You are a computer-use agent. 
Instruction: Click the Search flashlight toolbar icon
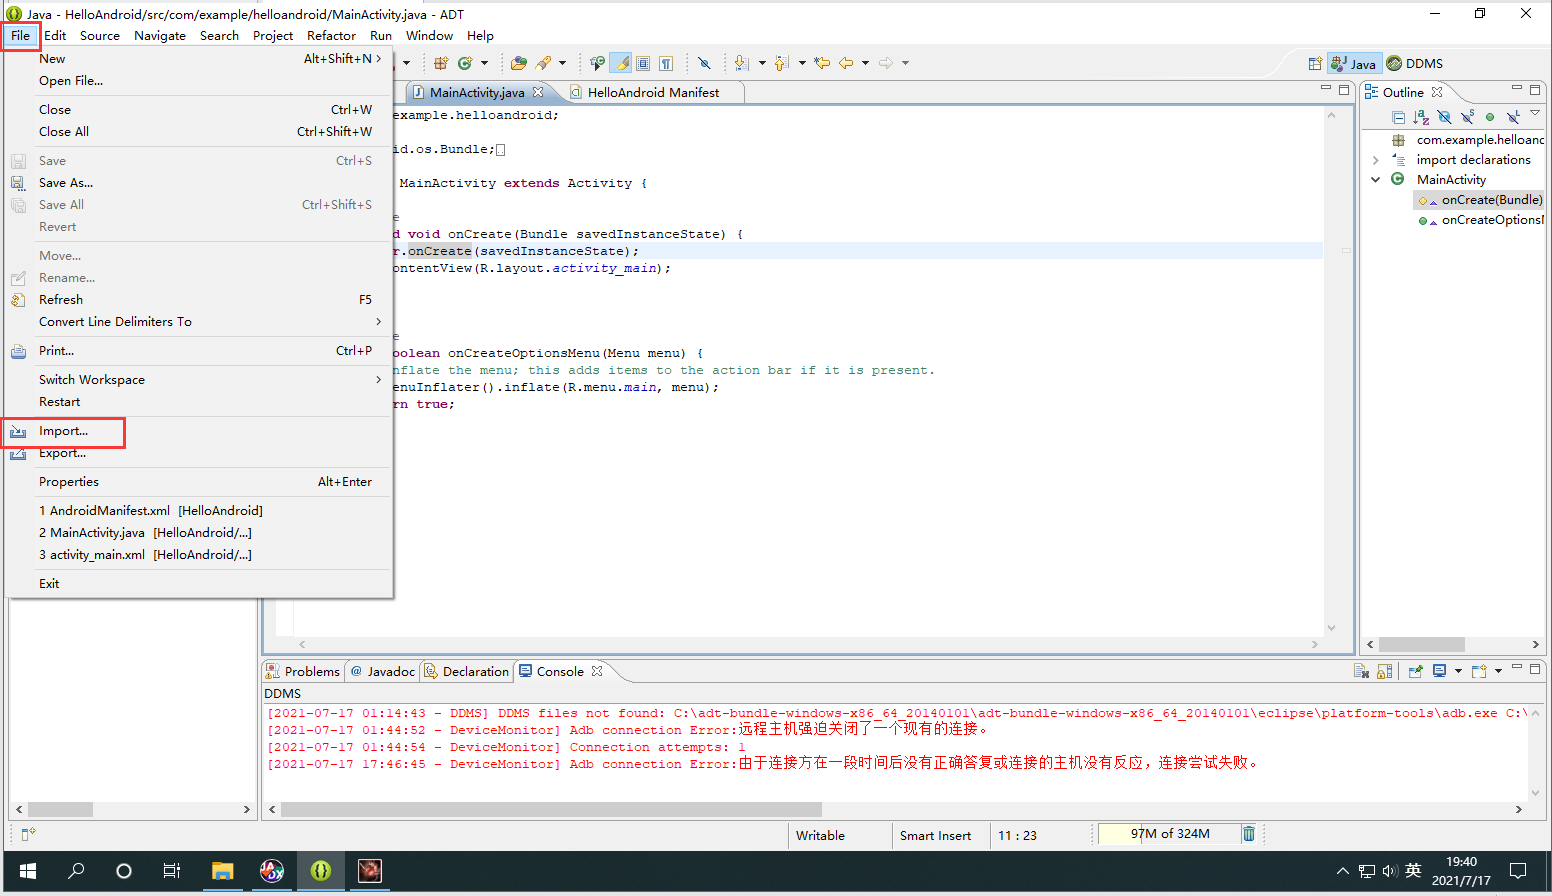[x=544, y=63]
